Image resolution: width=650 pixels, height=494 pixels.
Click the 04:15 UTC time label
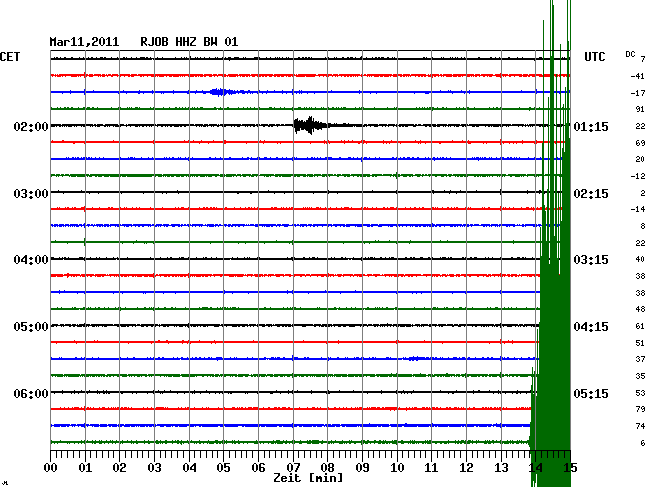(x=591, y=327)
